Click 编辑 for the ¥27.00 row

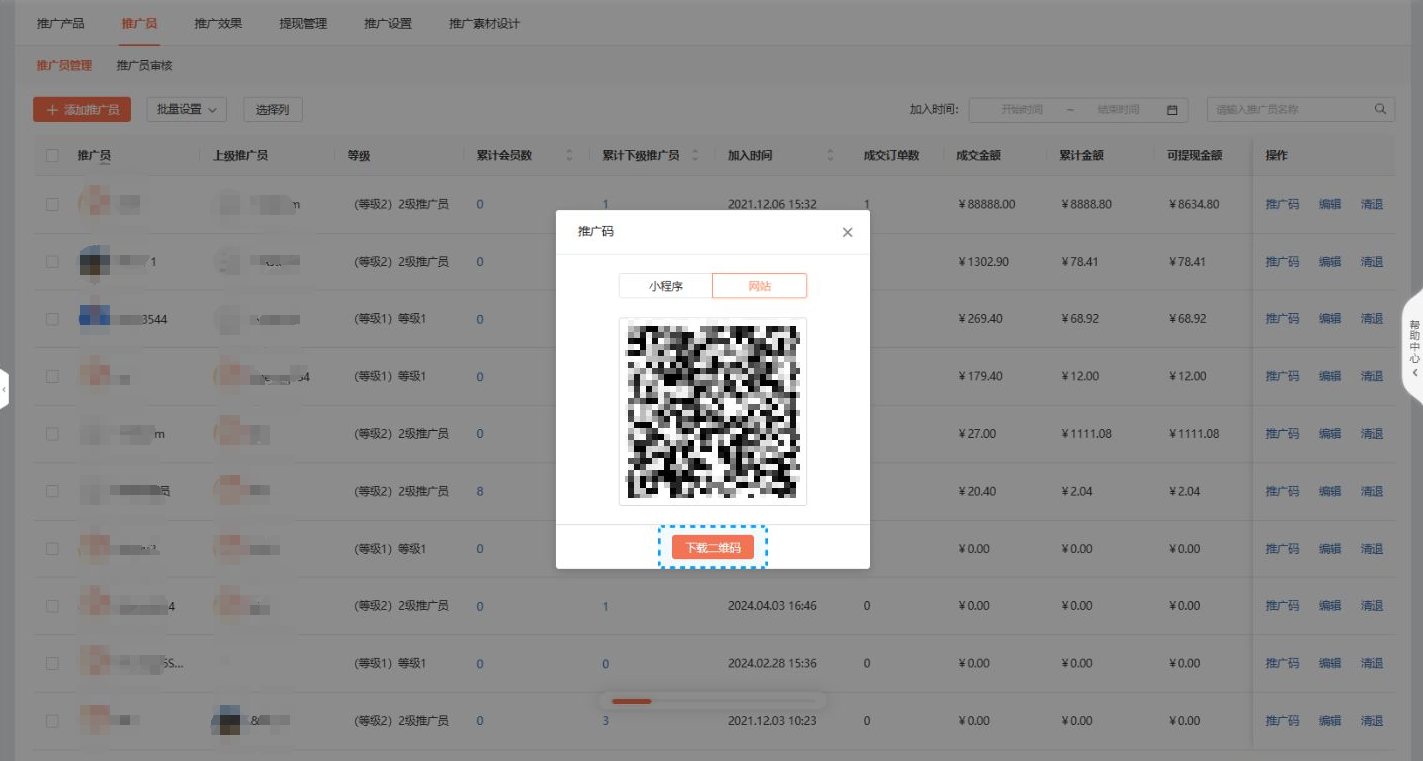[1330, 434]
